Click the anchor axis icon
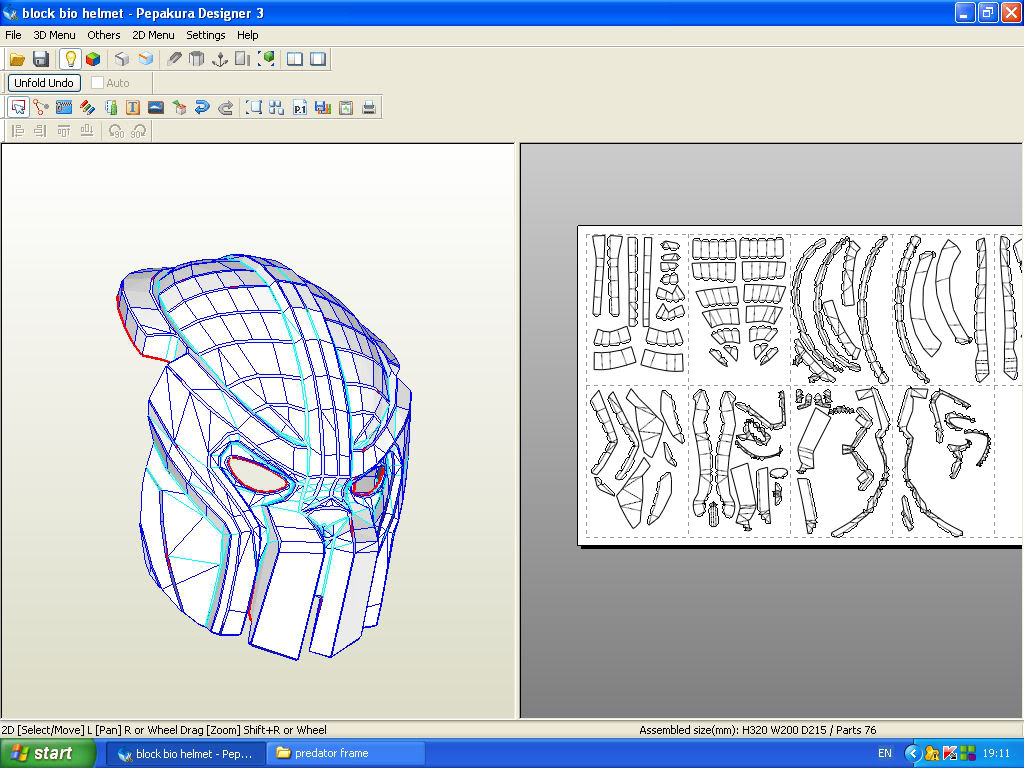 click(220, 59)
